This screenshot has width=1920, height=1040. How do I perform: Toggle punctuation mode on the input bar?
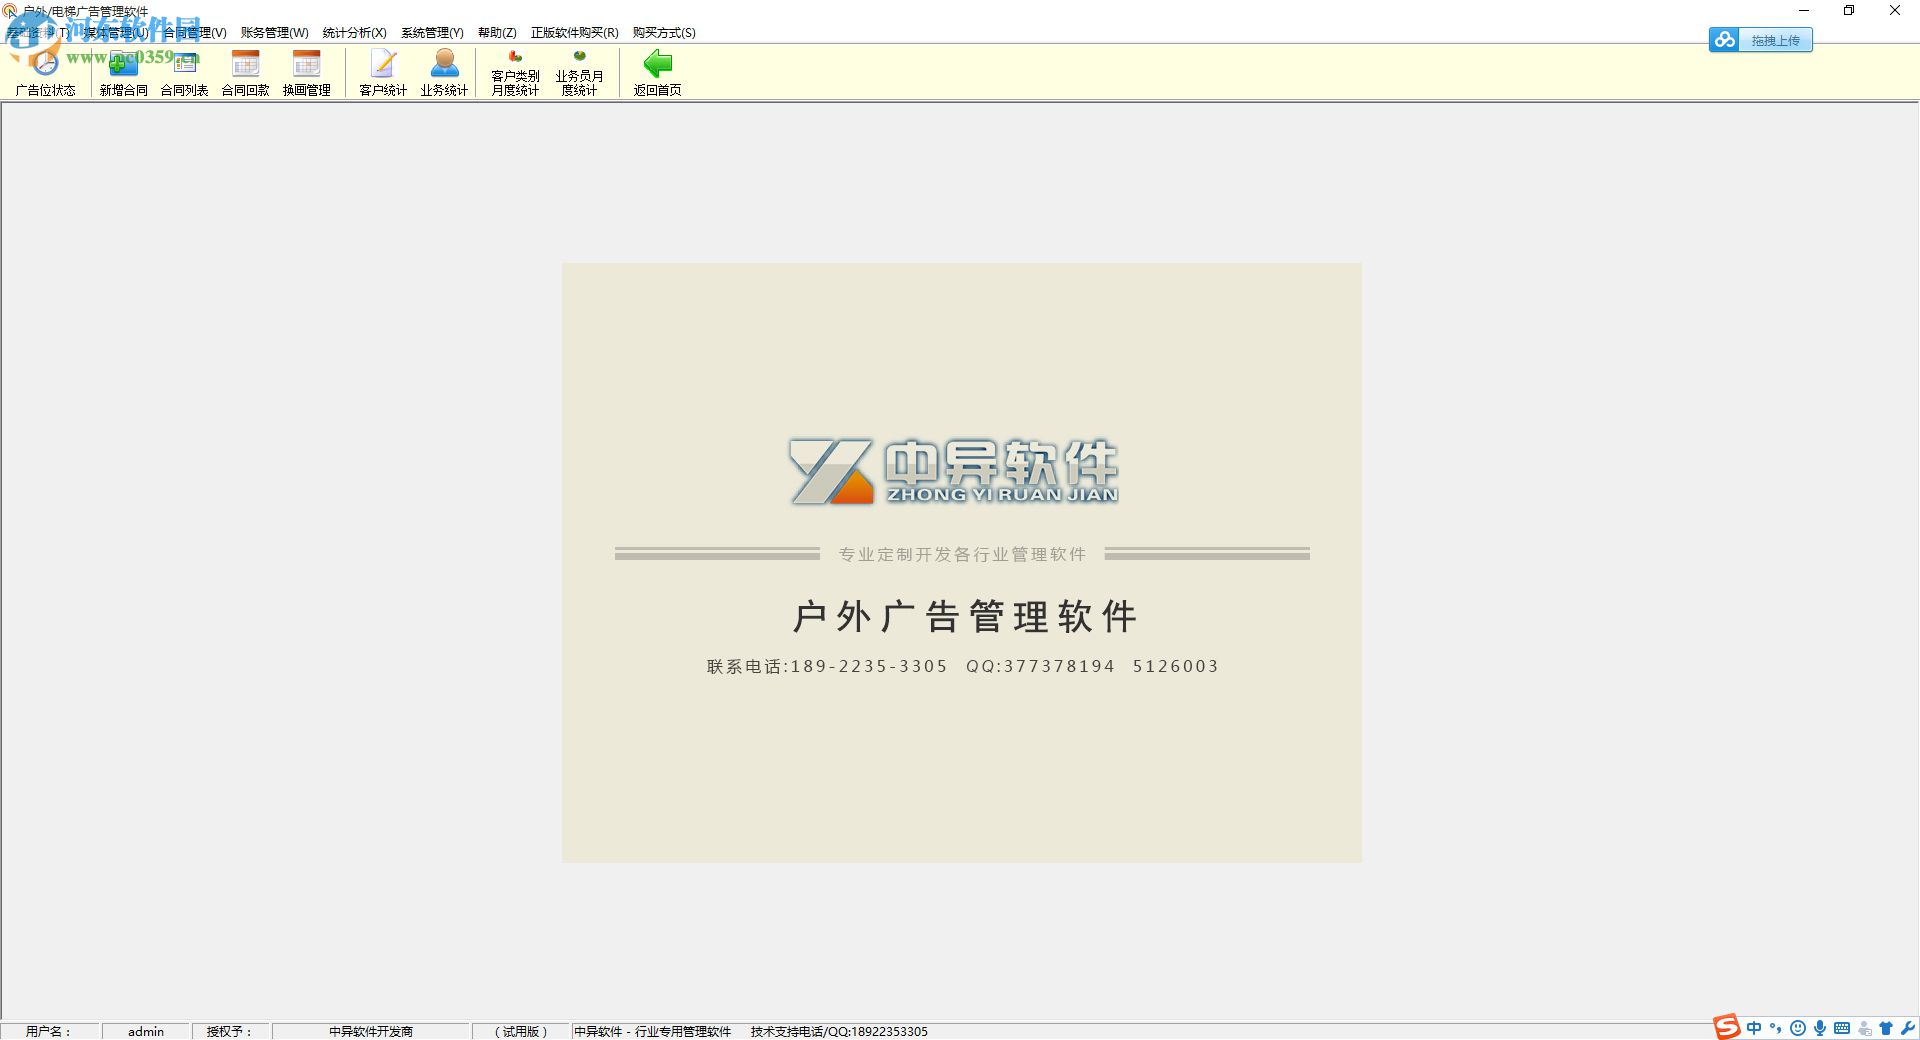1776,1028
